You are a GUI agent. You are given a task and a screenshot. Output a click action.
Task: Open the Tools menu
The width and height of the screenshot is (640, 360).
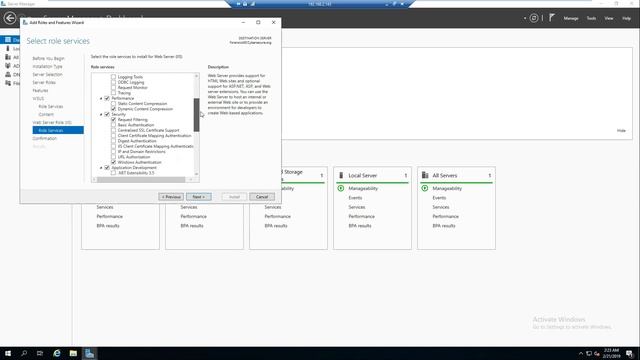click(591, 18)
